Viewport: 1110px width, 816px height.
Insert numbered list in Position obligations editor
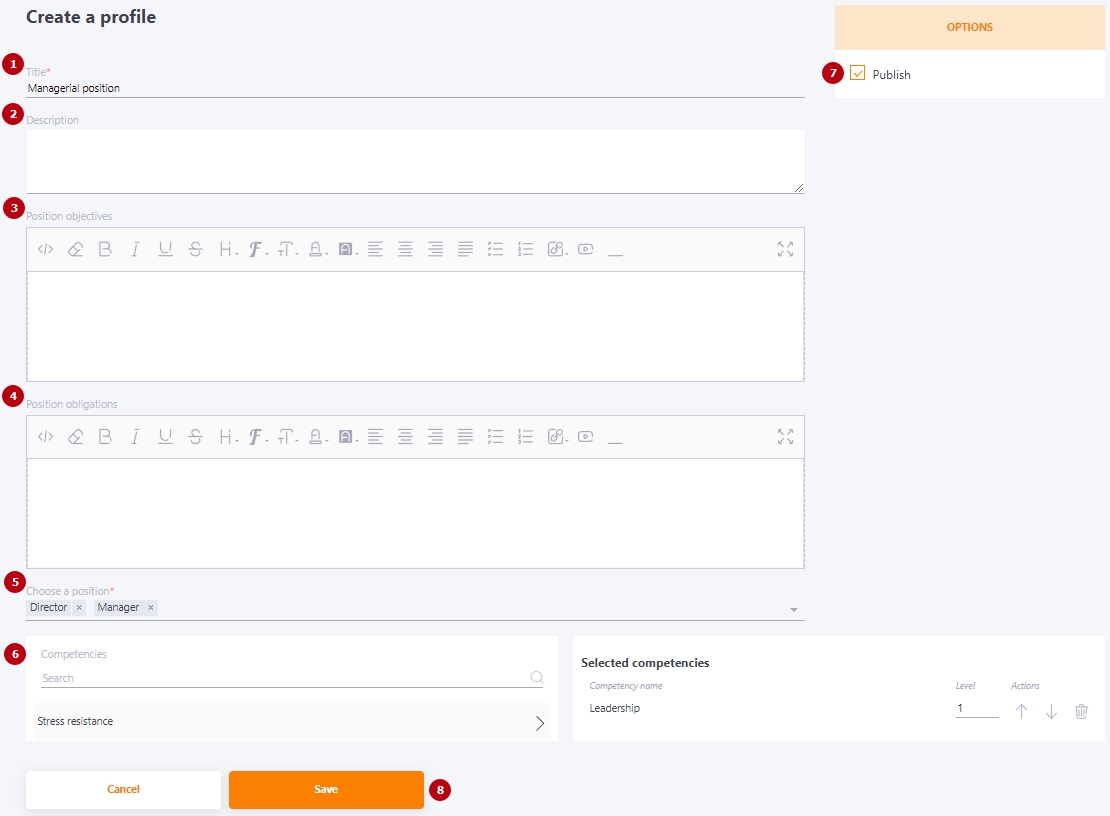click(525, 437)
